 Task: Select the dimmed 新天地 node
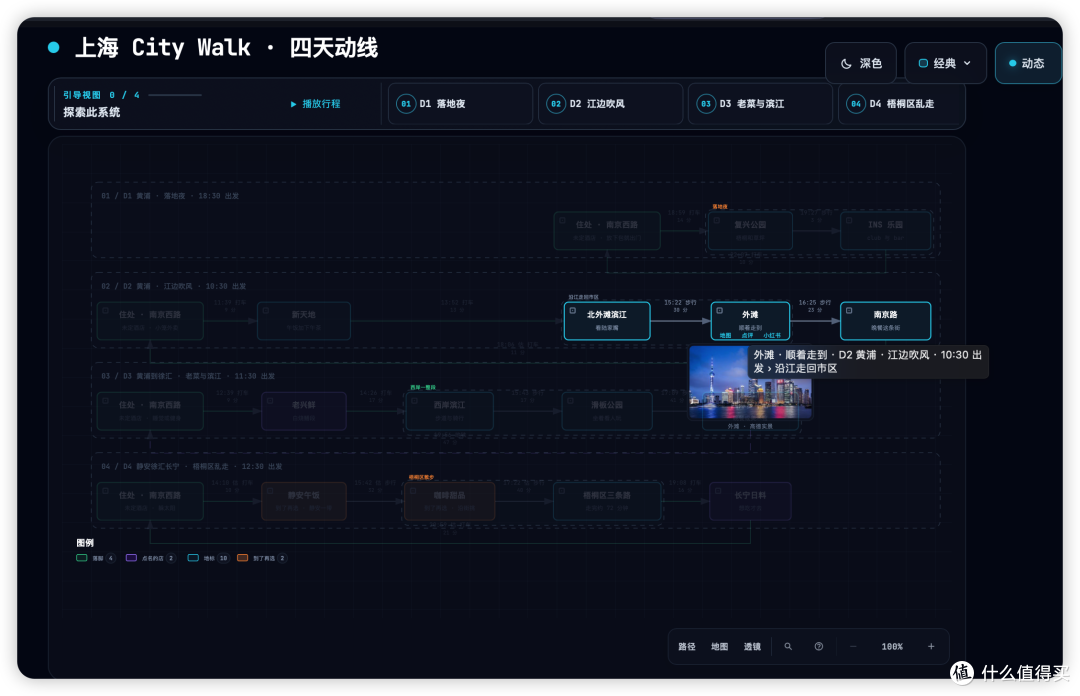[304, 321]
